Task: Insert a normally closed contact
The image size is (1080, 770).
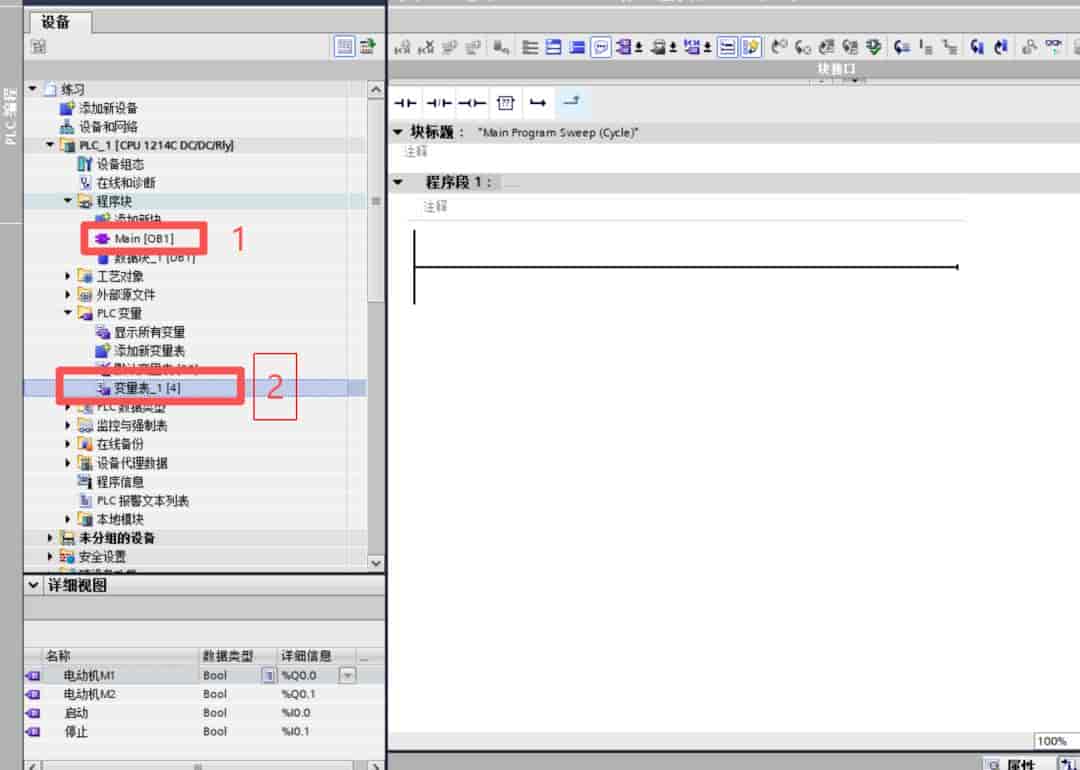Action: point(439,103)
